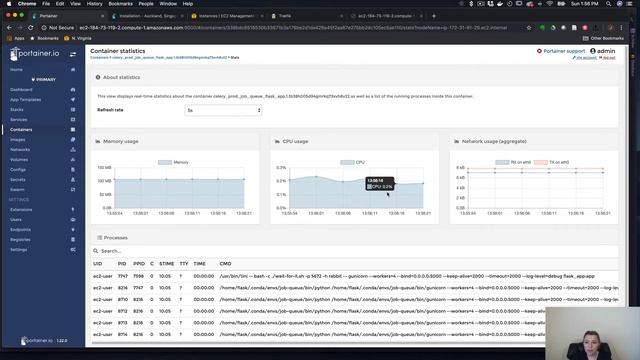Toggle the RX on eth0 legend swatch
This screenshot has width=640, height=360.
502,162
